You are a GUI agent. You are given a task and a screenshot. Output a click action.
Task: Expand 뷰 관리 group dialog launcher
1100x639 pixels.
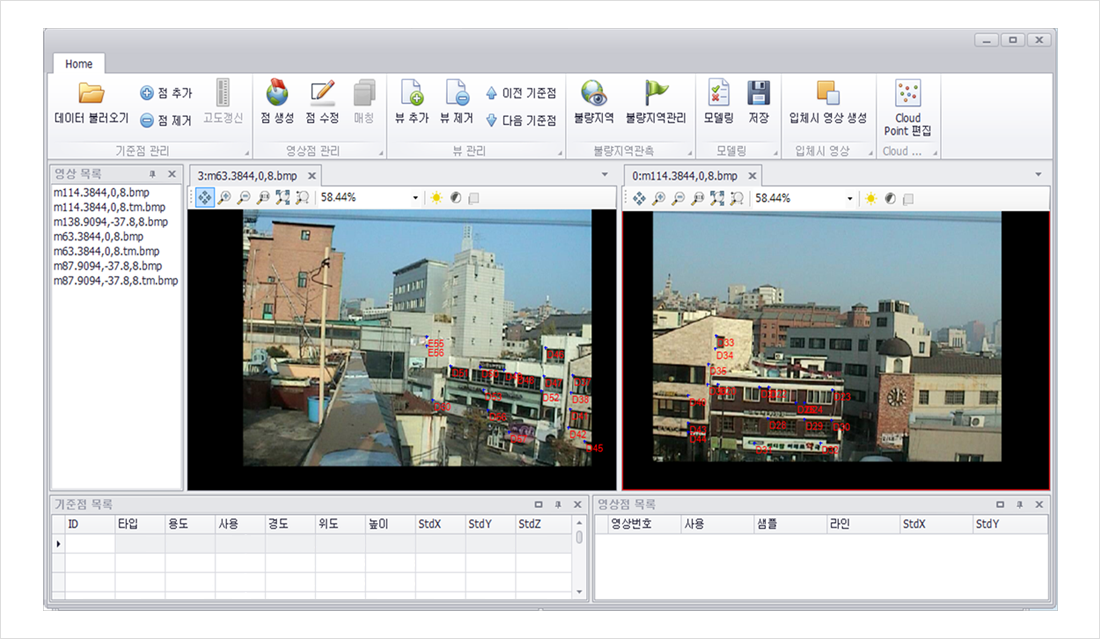[x=560, y=152]
